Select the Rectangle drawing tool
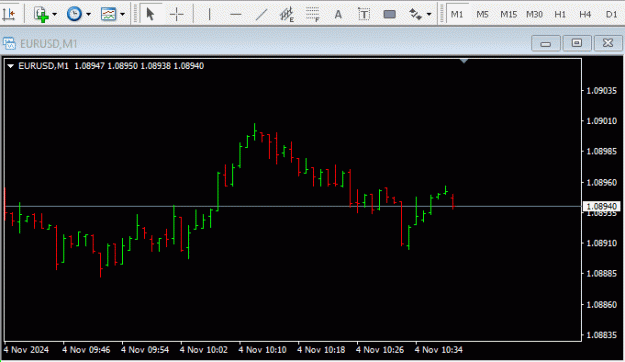The image size is (625, 362). [389, 14]
